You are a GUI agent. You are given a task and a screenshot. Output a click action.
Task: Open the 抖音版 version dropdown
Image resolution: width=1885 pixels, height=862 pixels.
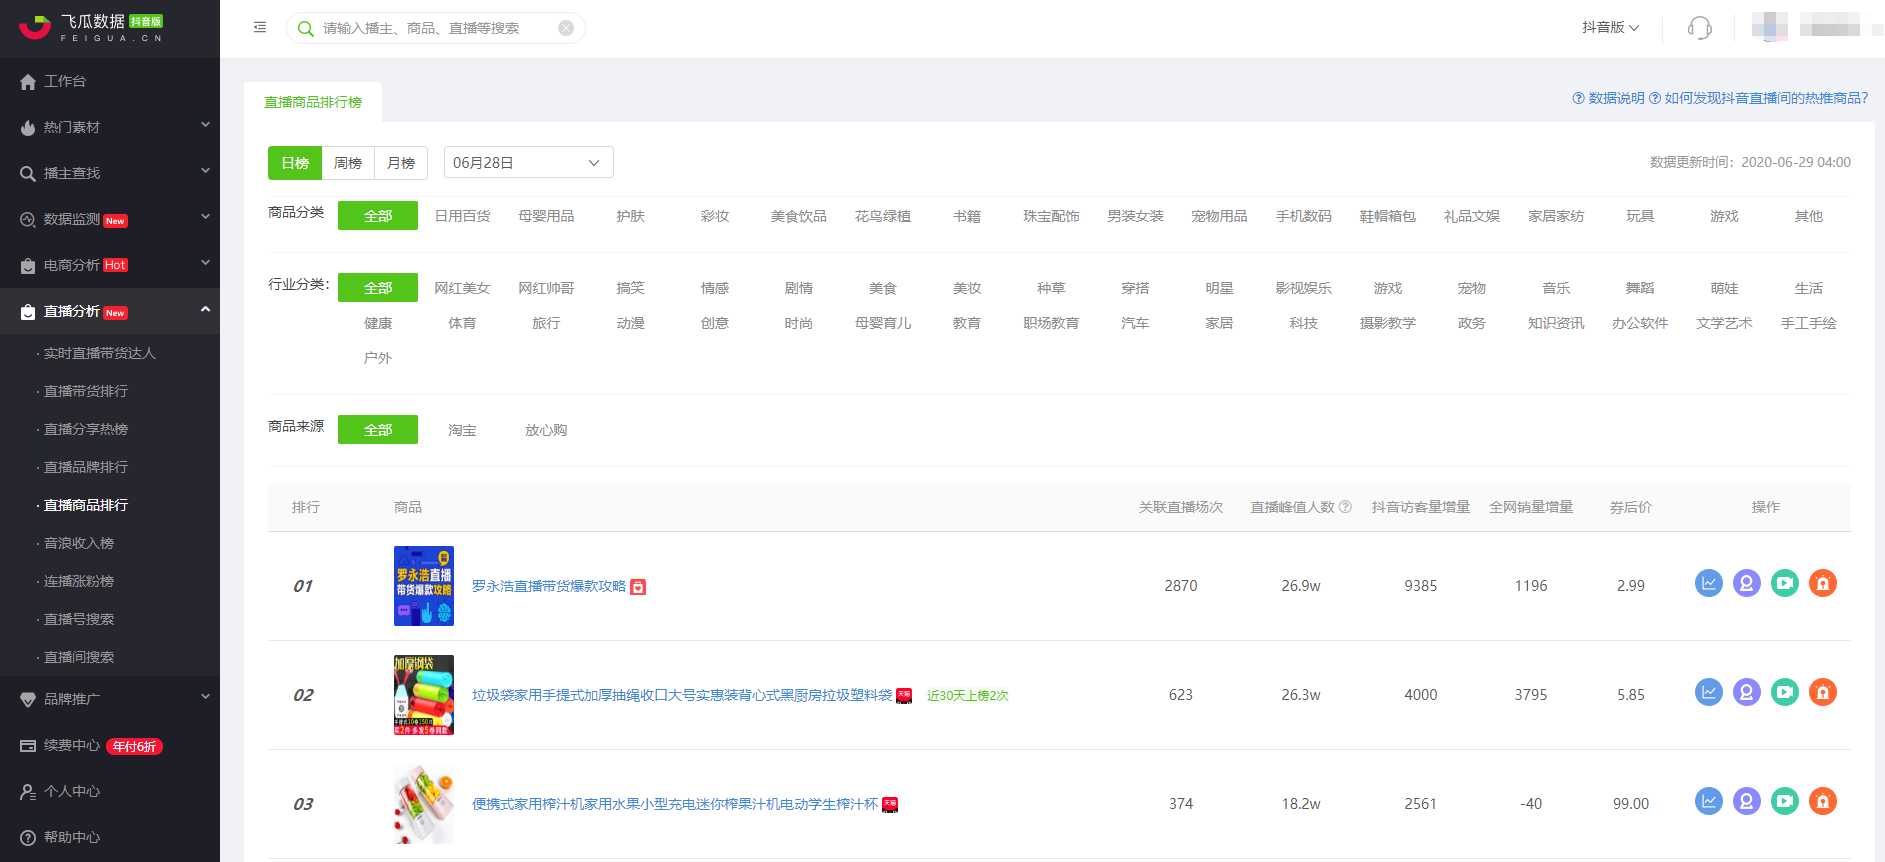tap(1610, 27)
